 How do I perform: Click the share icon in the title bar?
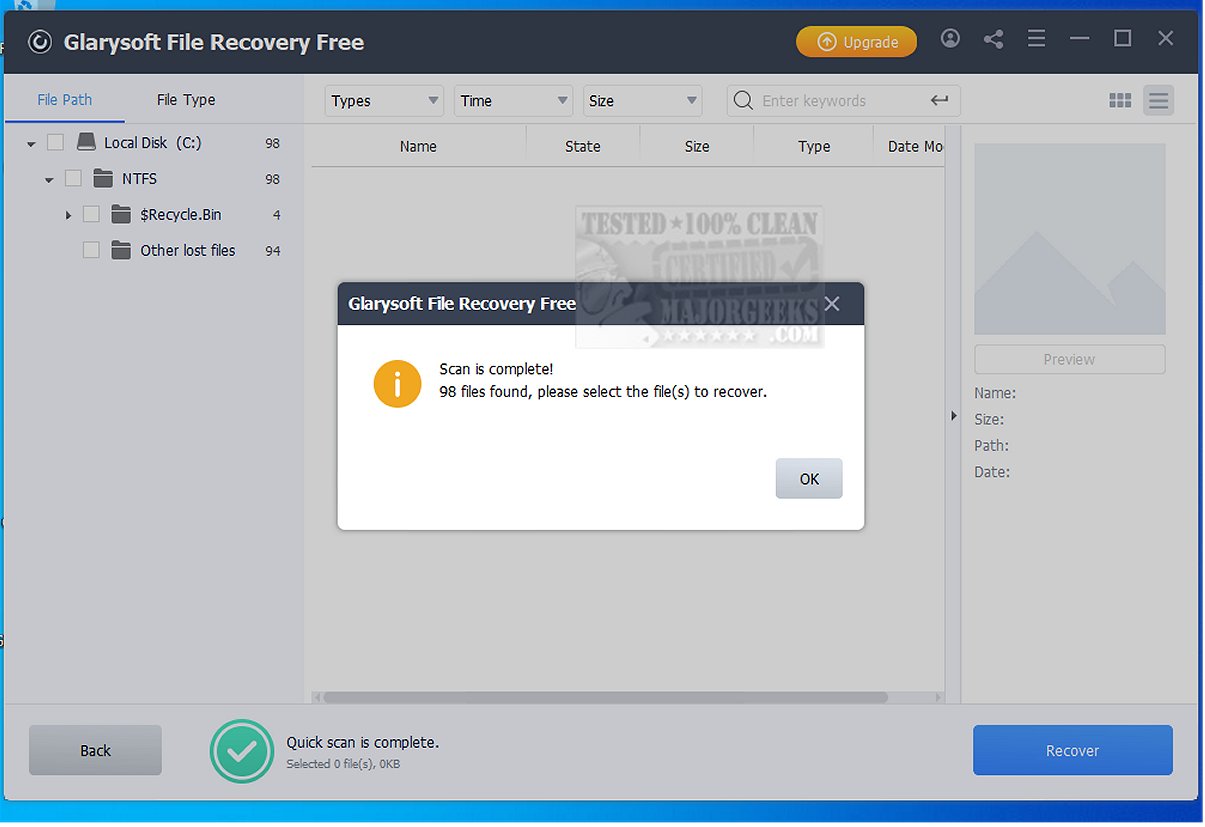pyautogui.click(x=993, y=38)
